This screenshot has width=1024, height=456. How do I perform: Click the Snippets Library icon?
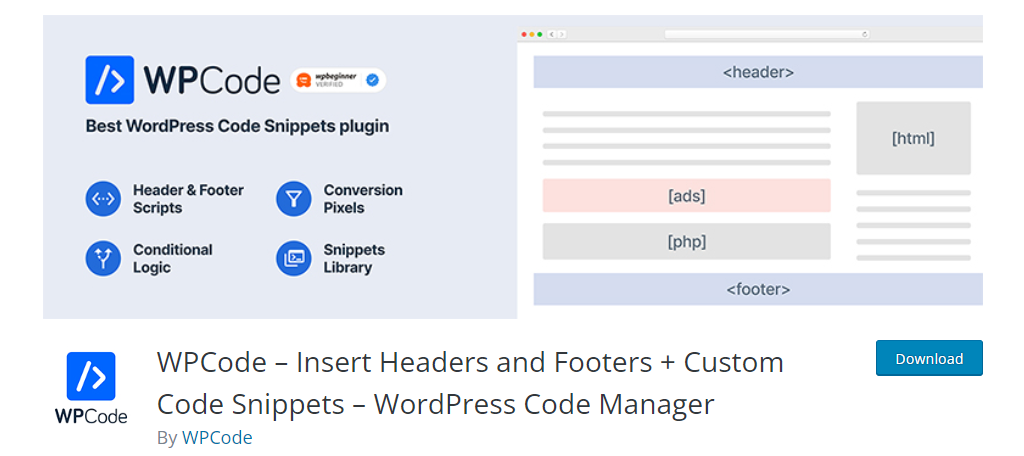pos(294,258)
